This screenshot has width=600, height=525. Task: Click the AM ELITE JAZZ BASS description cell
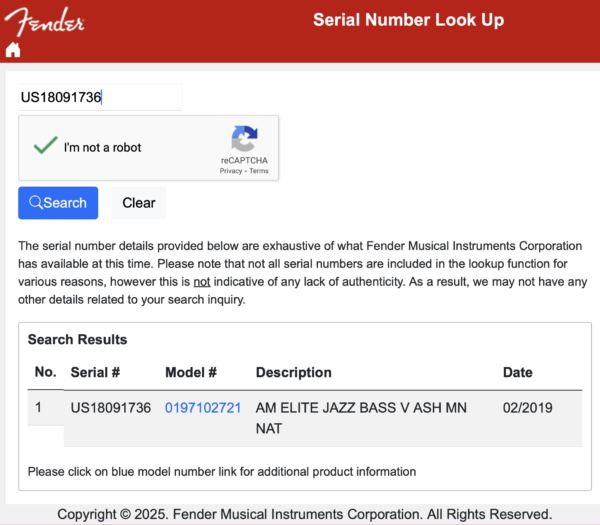[361, 418]
